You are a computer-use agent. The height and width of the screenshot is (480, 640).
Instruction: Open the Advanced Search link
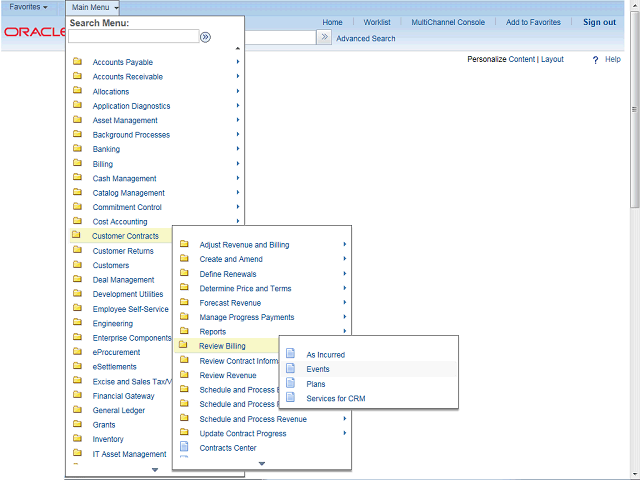365,39
